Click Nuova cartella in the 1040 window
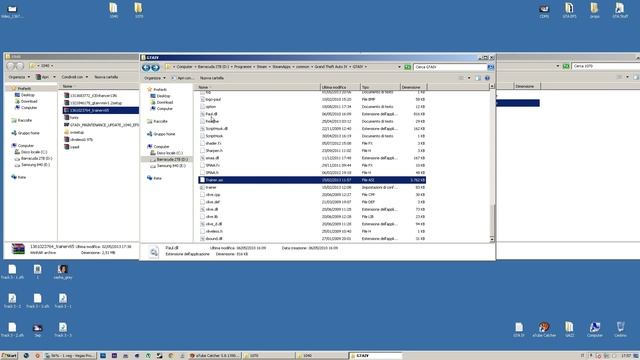 tap(106, 77)
